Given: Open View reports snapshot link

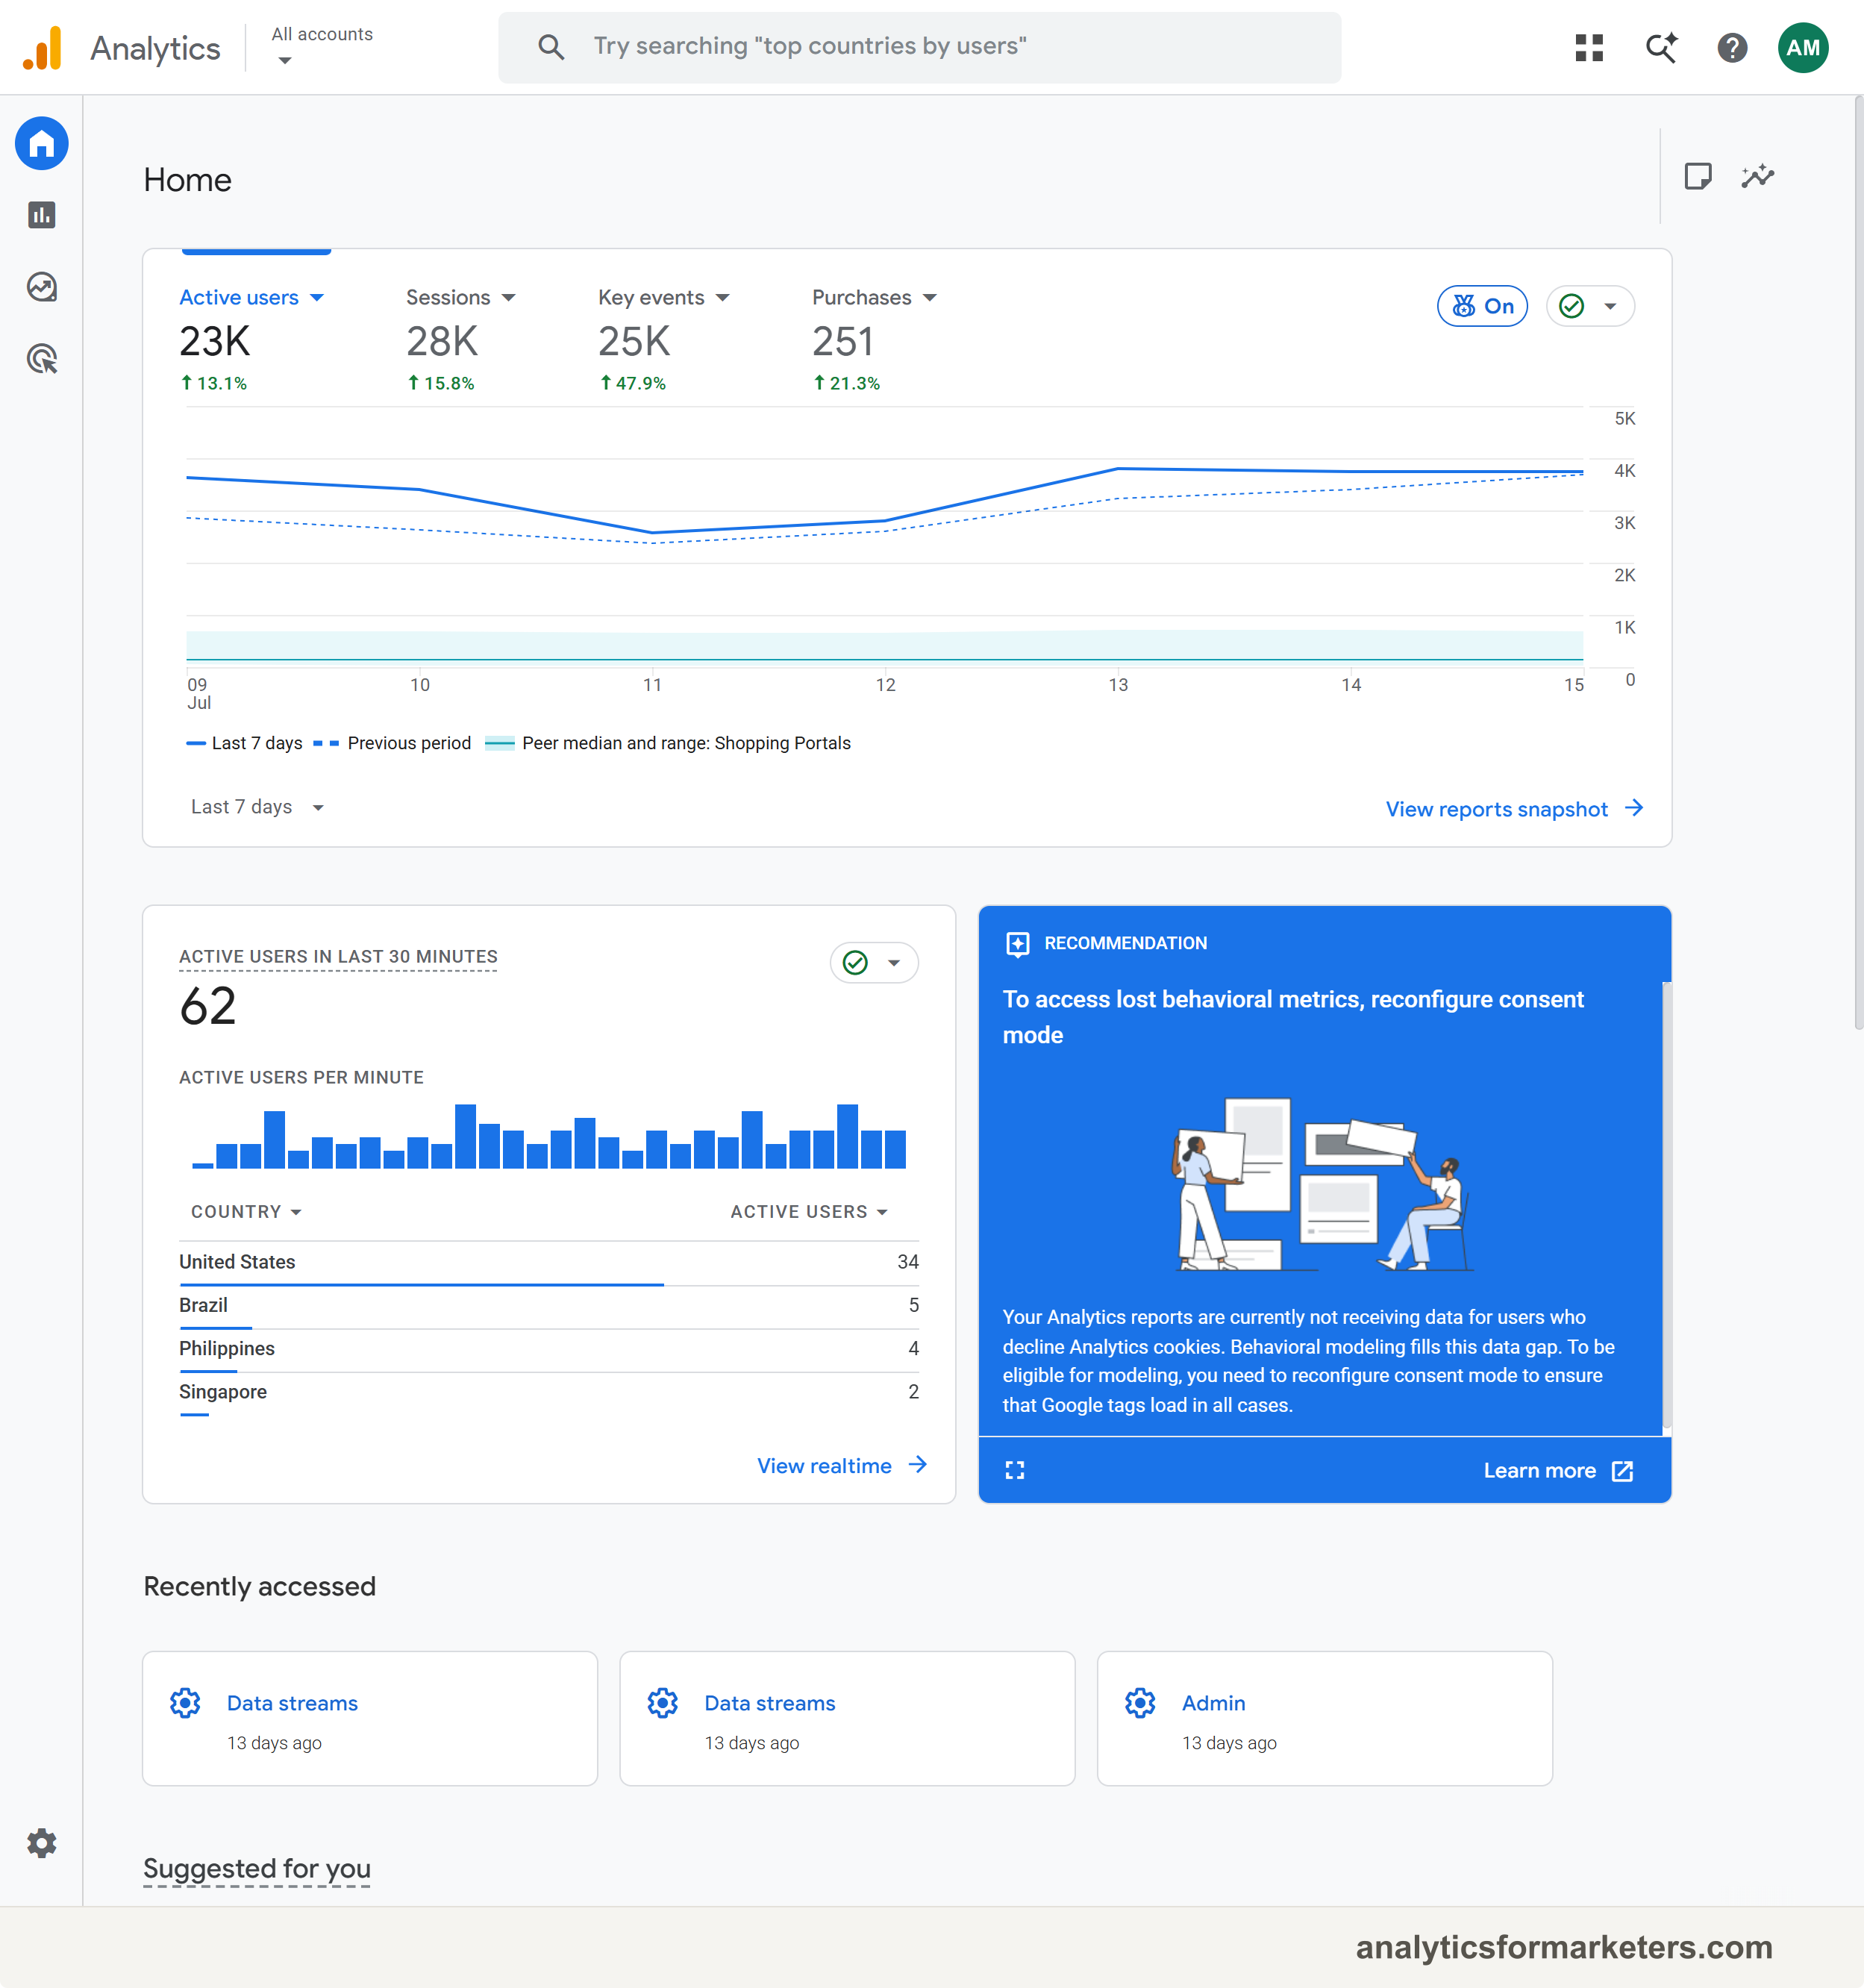Looking at the screenshot, I should click(1514, 809).
